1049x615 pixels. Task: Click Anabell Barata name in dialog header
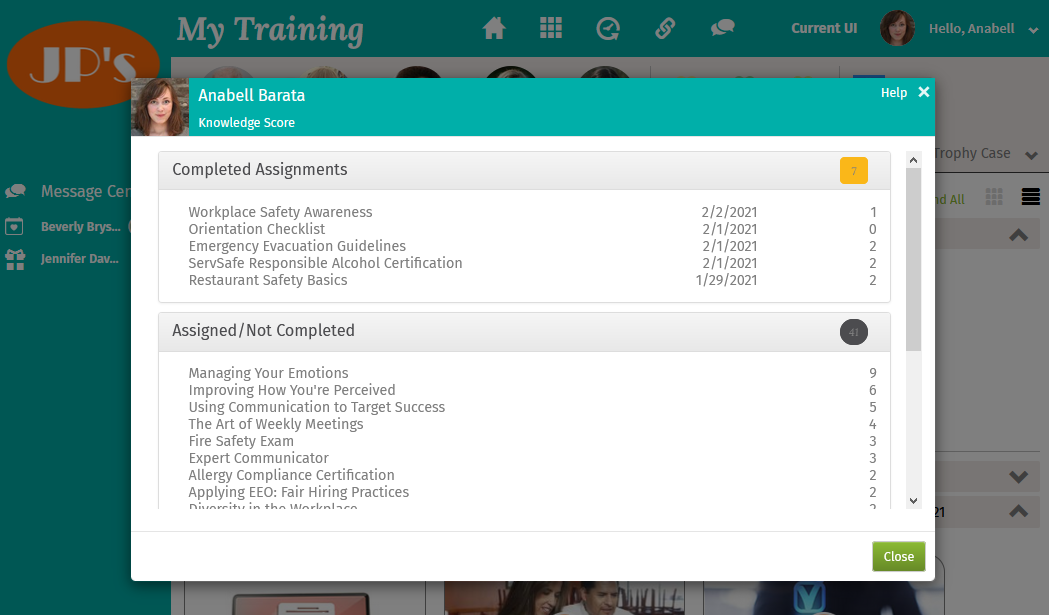252,96
